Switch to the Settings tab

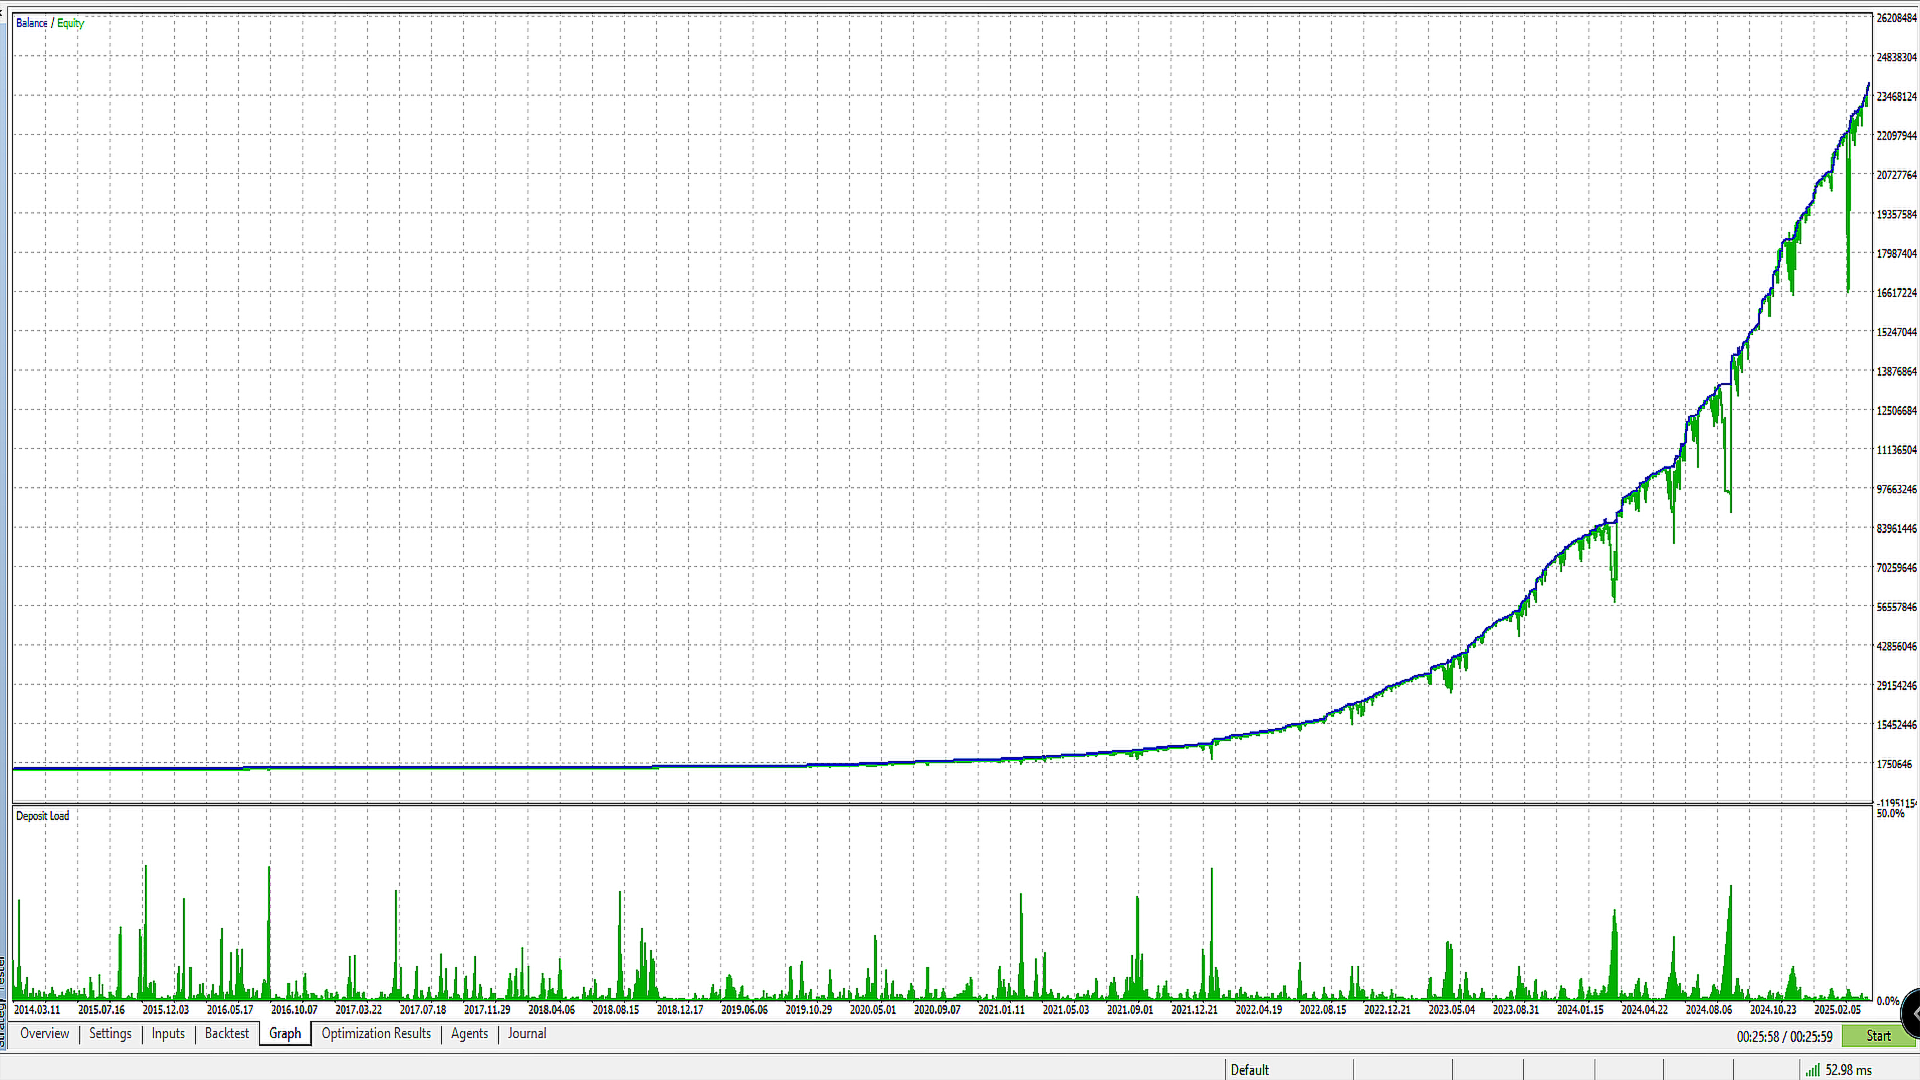(x=110, y=1034)
